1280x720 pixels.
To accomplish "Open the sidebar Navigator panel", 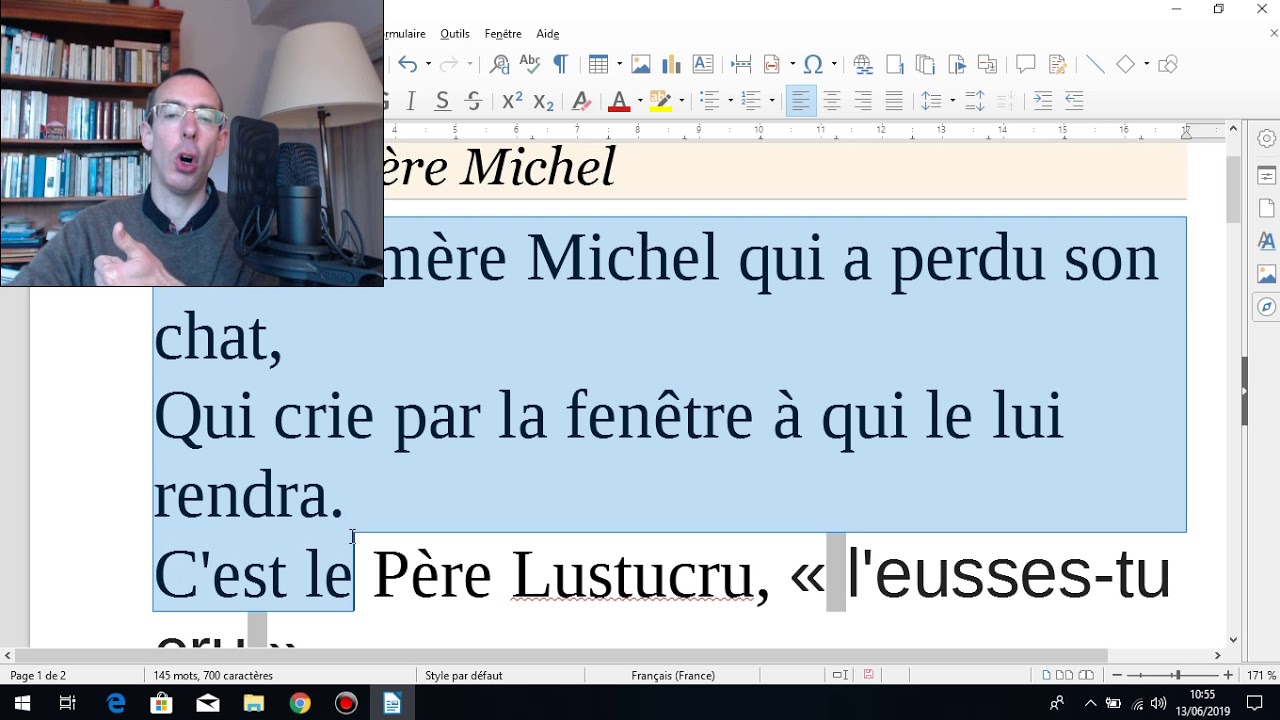I will pos(1267,307).
